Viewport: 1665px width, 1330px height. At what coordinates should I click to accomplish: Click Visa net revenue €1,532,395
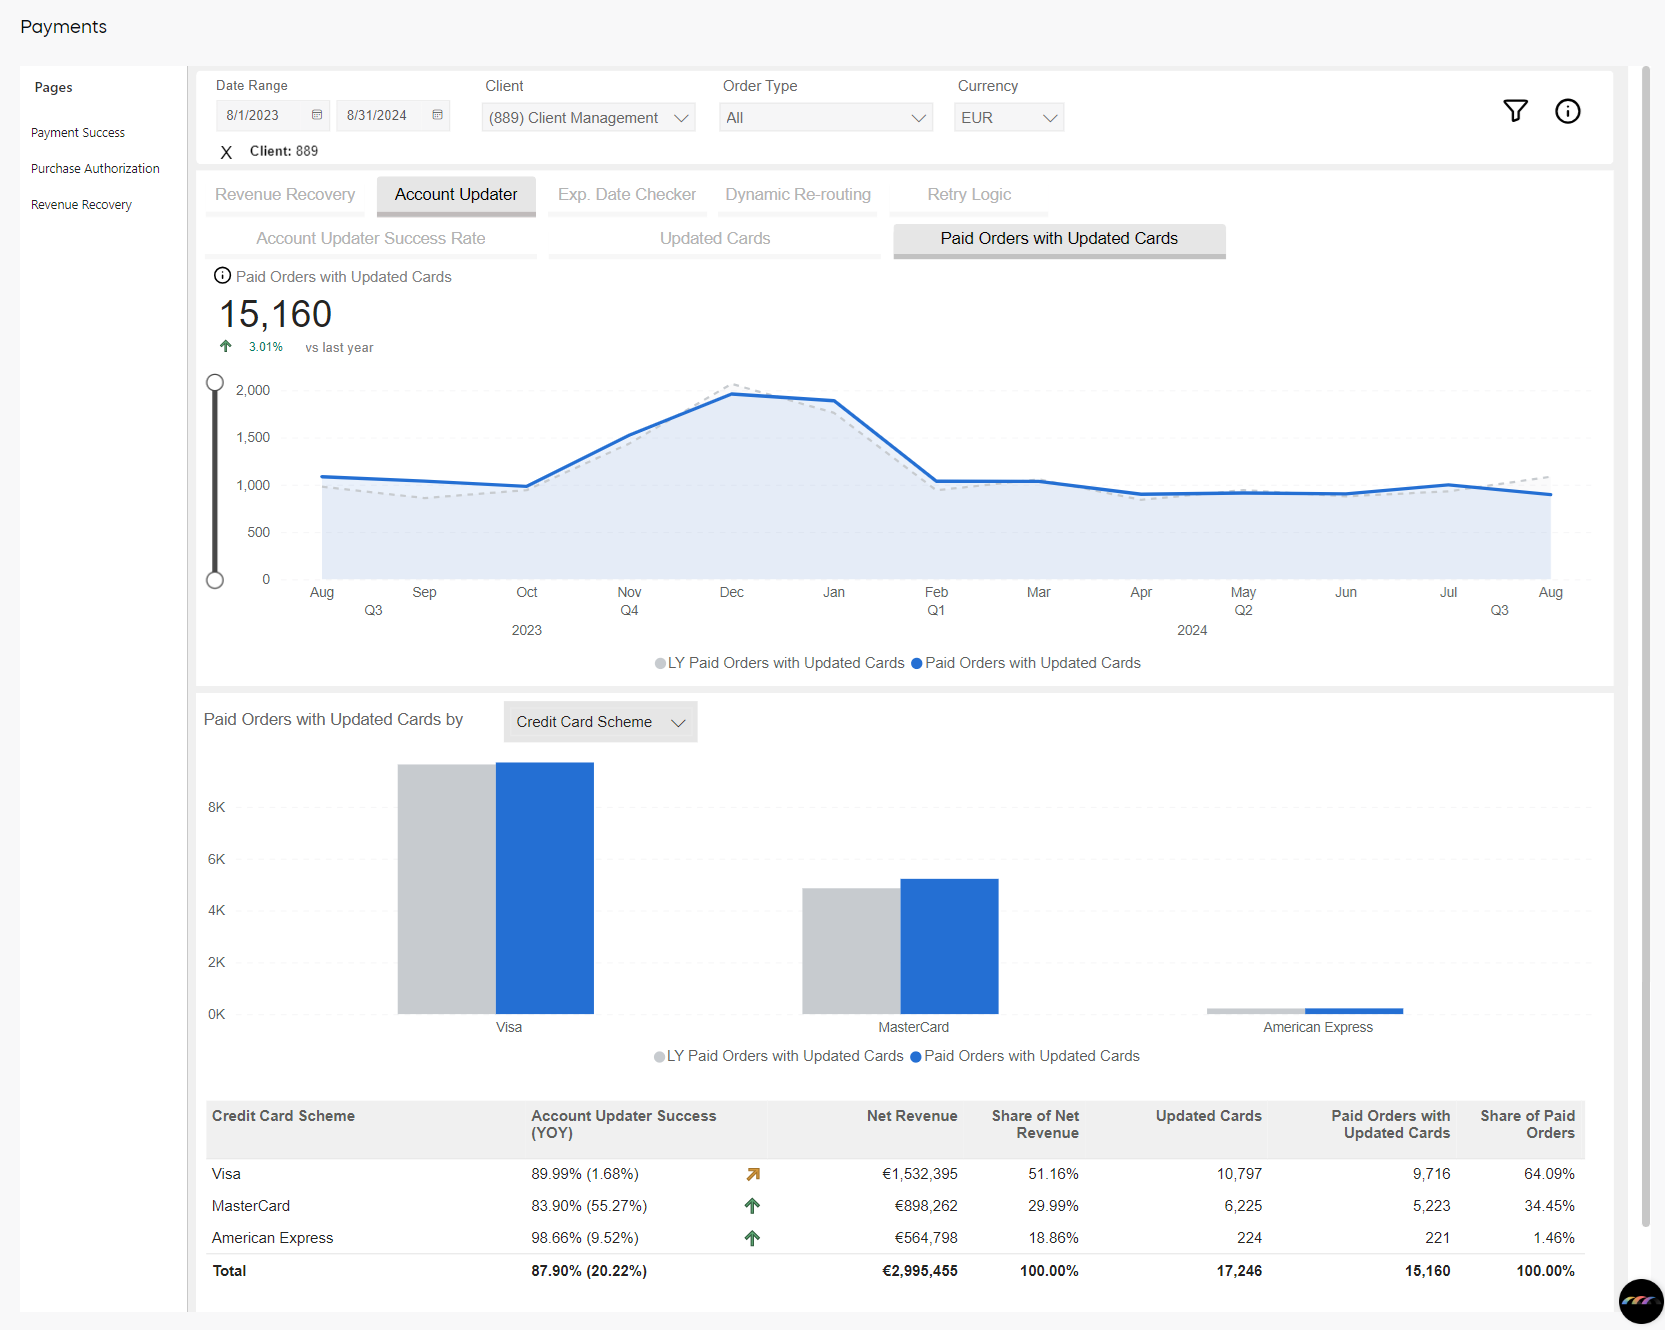pos(920,1174)
